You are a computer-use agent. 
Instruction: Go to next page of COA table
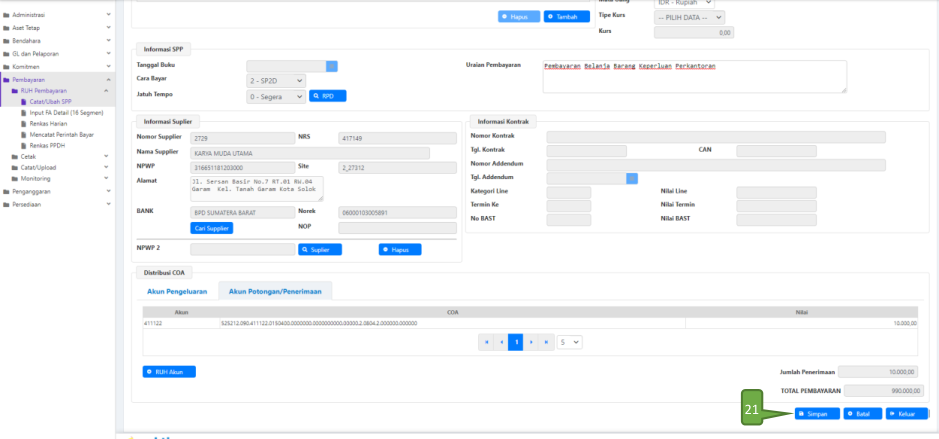pyautogui.click(x=532, y=342)
